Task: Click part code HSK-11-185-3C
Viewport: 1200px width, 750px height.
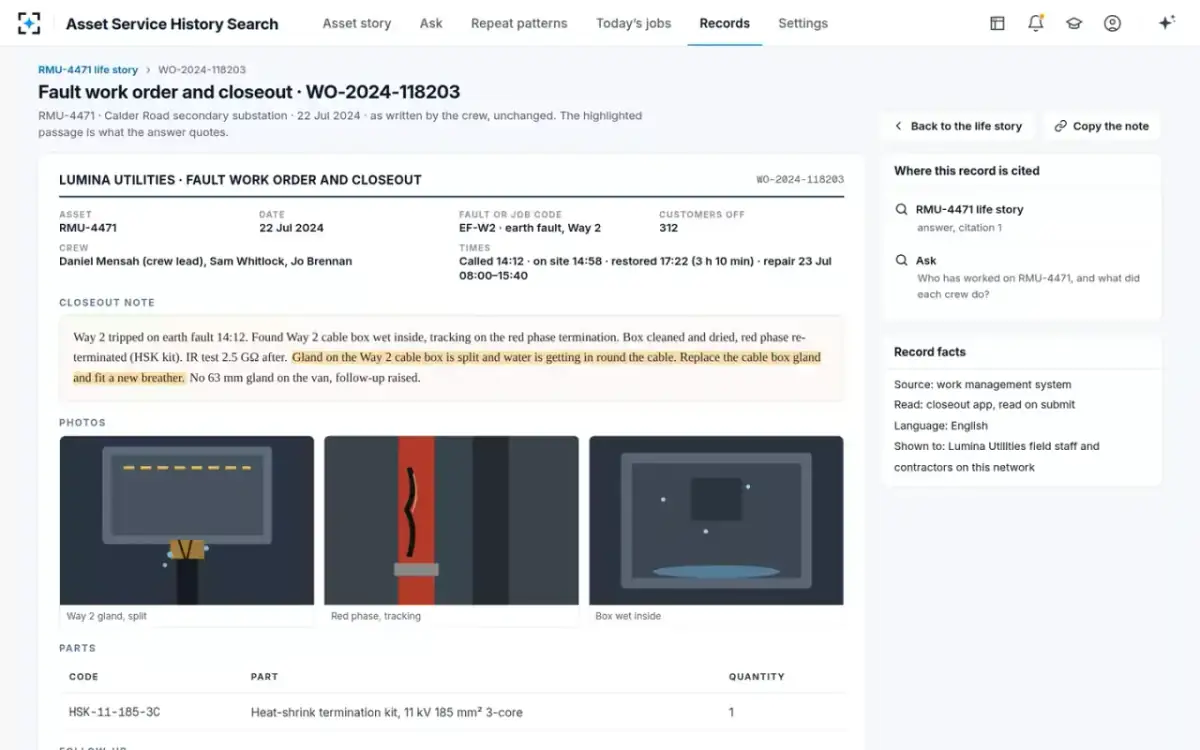Action: tap(114, 712)
